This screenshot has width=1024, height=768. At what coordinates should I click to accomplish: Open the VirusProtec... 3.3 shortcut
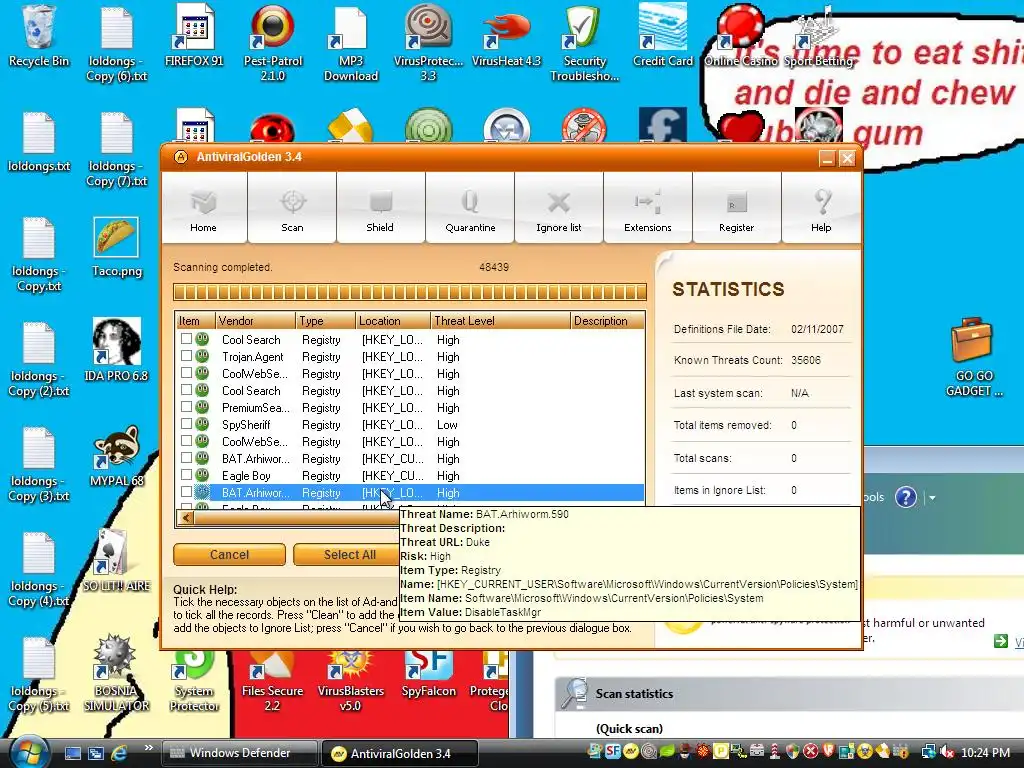click(428, 42)
